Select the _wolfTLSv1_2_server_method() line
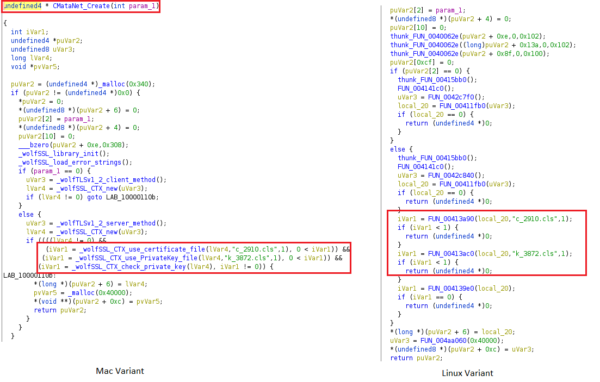Image resolution: width=600 pixels, height=382 pixels. click(x=96, y=224)
